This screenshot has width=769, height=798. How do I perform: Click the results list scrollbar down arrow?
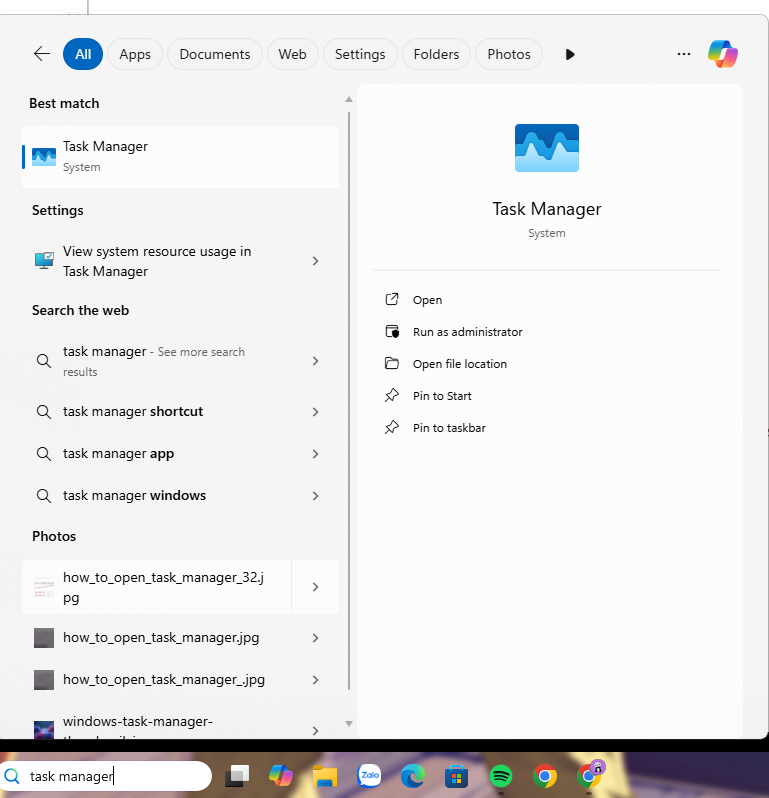pos(349,723)
